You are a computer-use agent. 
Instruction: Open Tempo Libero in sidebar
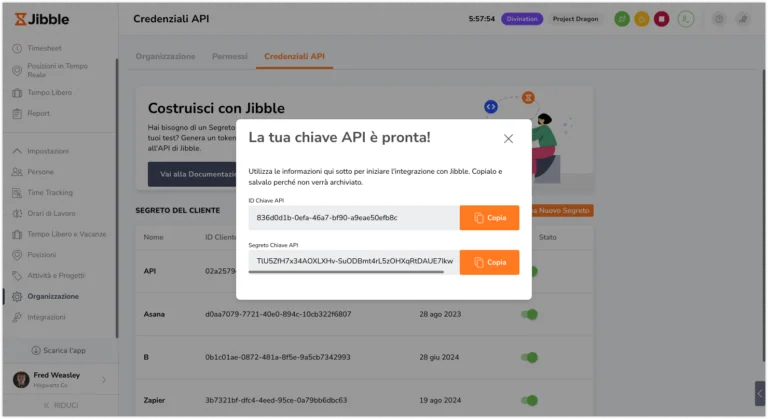click(x=49, y=92)
